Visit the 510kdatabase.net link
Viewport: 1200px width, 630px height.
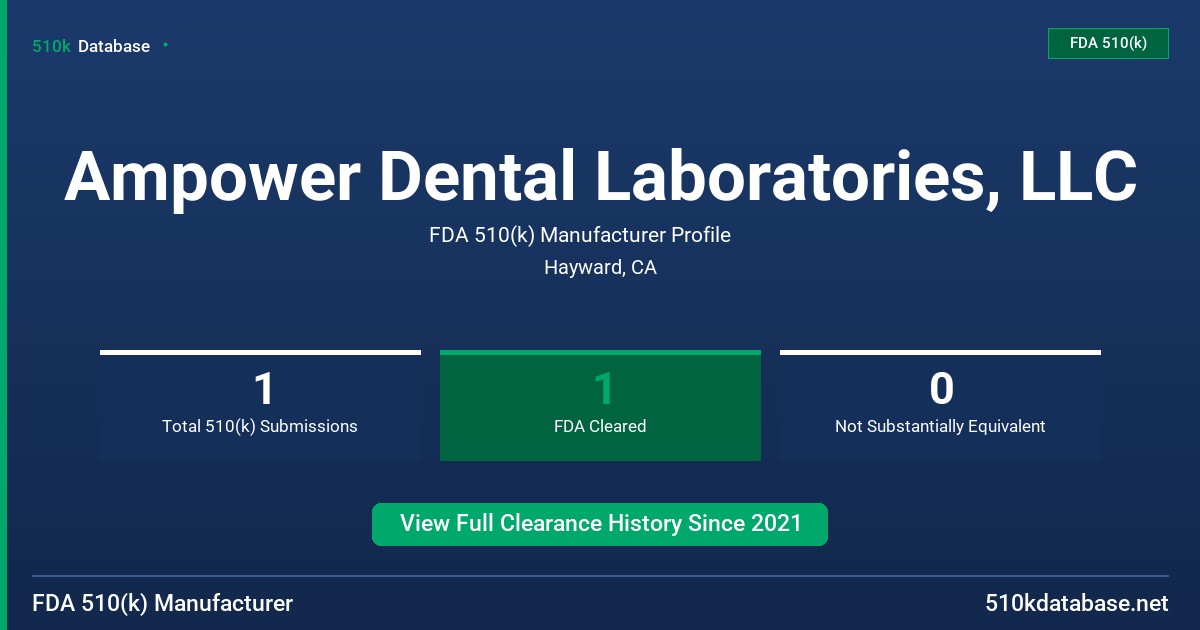click(1076, 603)
